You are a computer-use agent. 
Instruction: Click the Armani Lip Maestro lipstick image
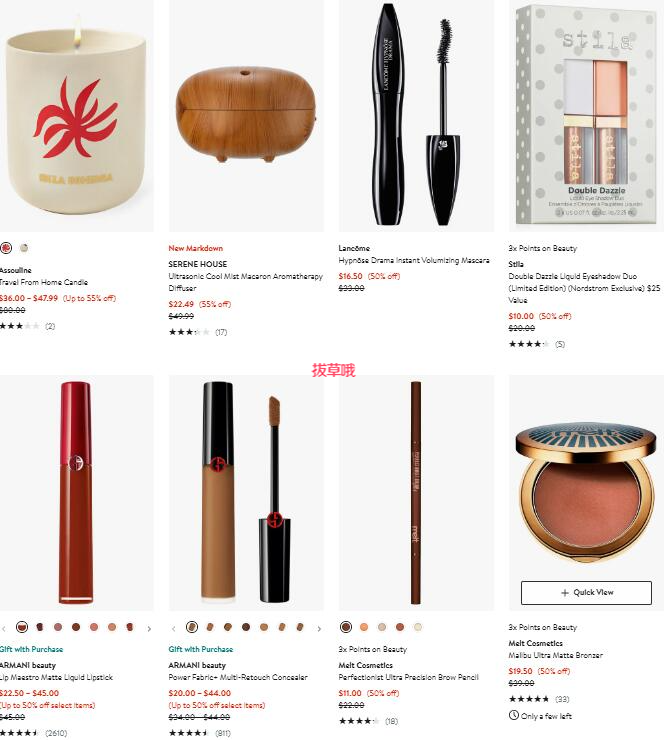point(76,493)
